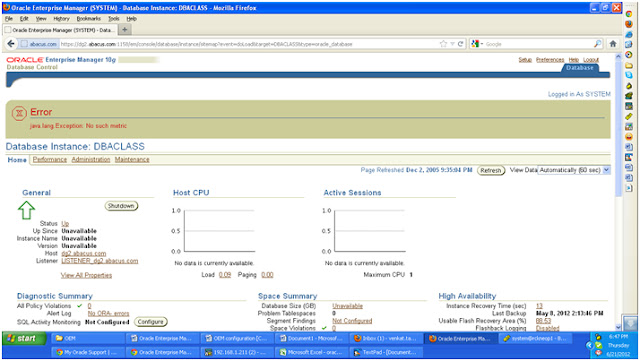Open the search engine selector dropdown

(x=477, y=44)
